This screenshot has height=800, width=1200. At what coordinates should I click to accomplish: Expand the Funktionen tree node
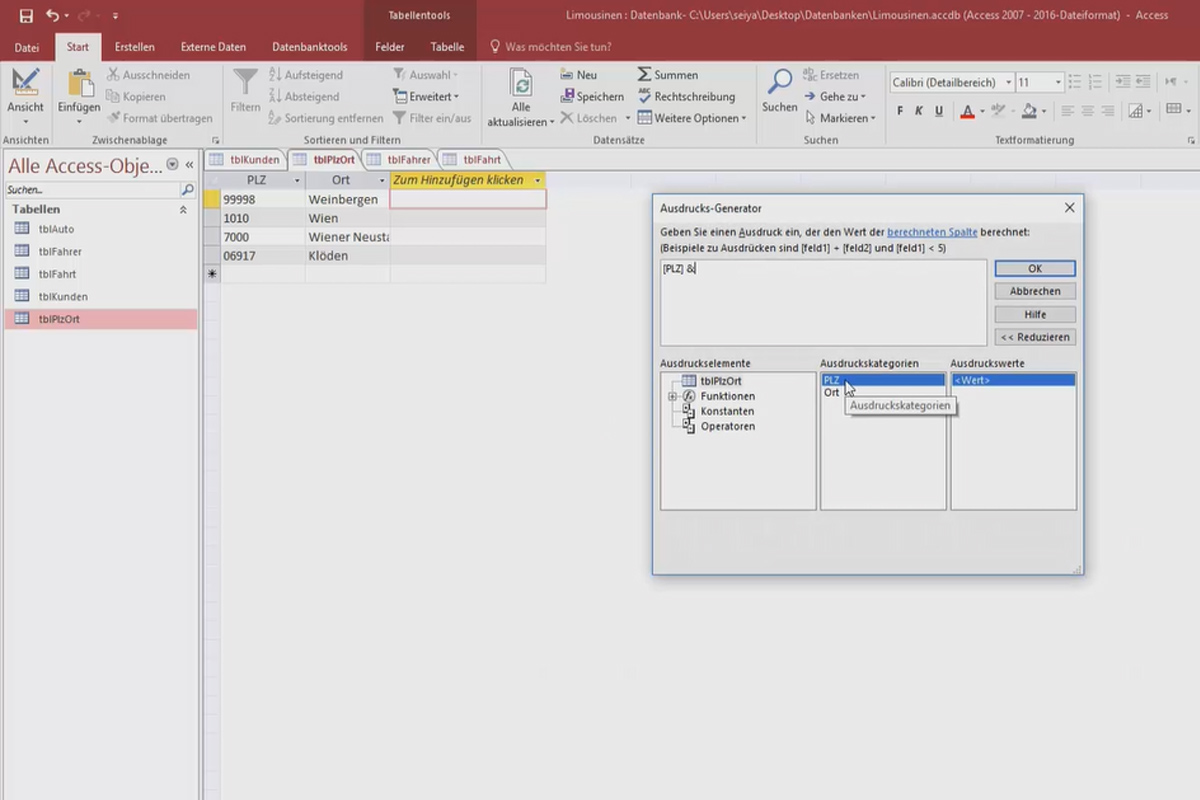pos(672,397)
